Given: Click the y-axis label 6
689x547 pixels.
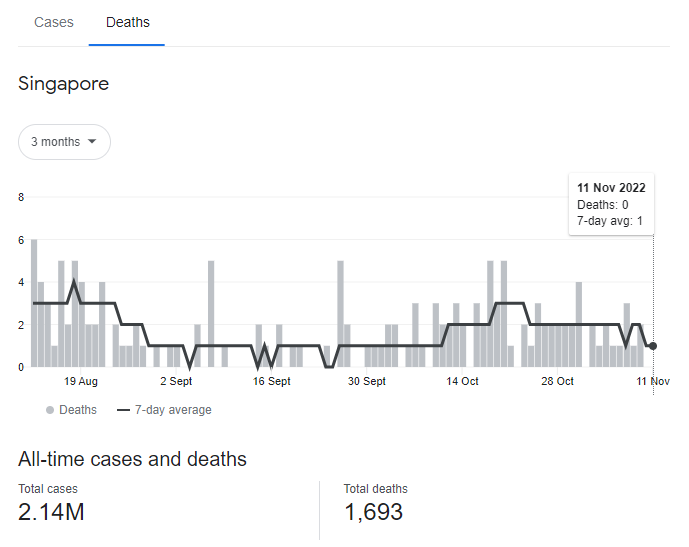Looking at the screenshot, I should coord(21,240).
